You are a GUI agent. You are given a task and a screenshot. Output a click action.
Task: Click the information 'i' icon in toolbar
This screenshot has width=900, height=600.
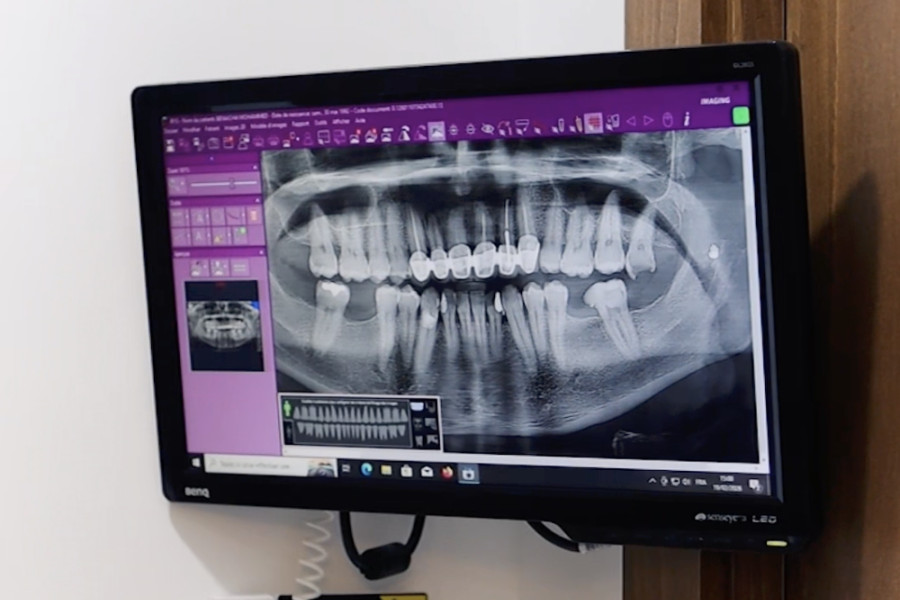(686, 119)
